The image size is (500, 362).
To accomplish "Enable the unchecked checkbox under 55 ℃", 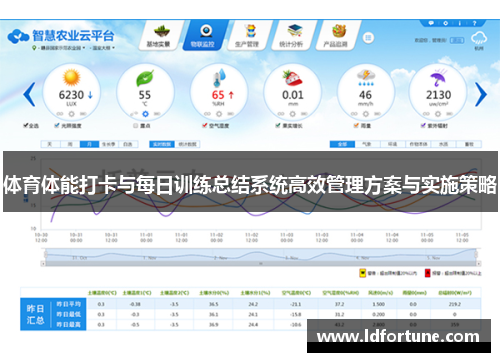I will (136, 126).
